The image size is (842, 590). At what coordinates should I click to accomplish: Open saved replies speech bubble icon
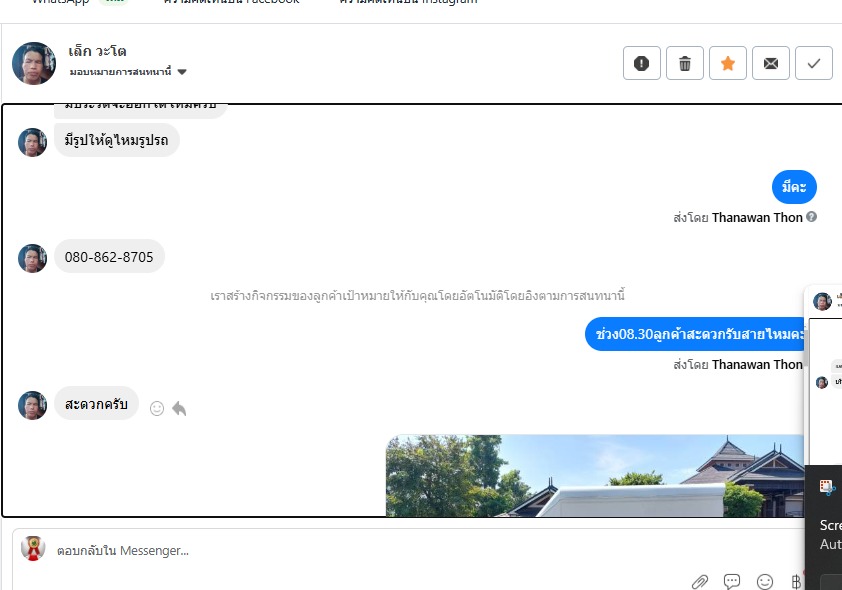(732, 581)
